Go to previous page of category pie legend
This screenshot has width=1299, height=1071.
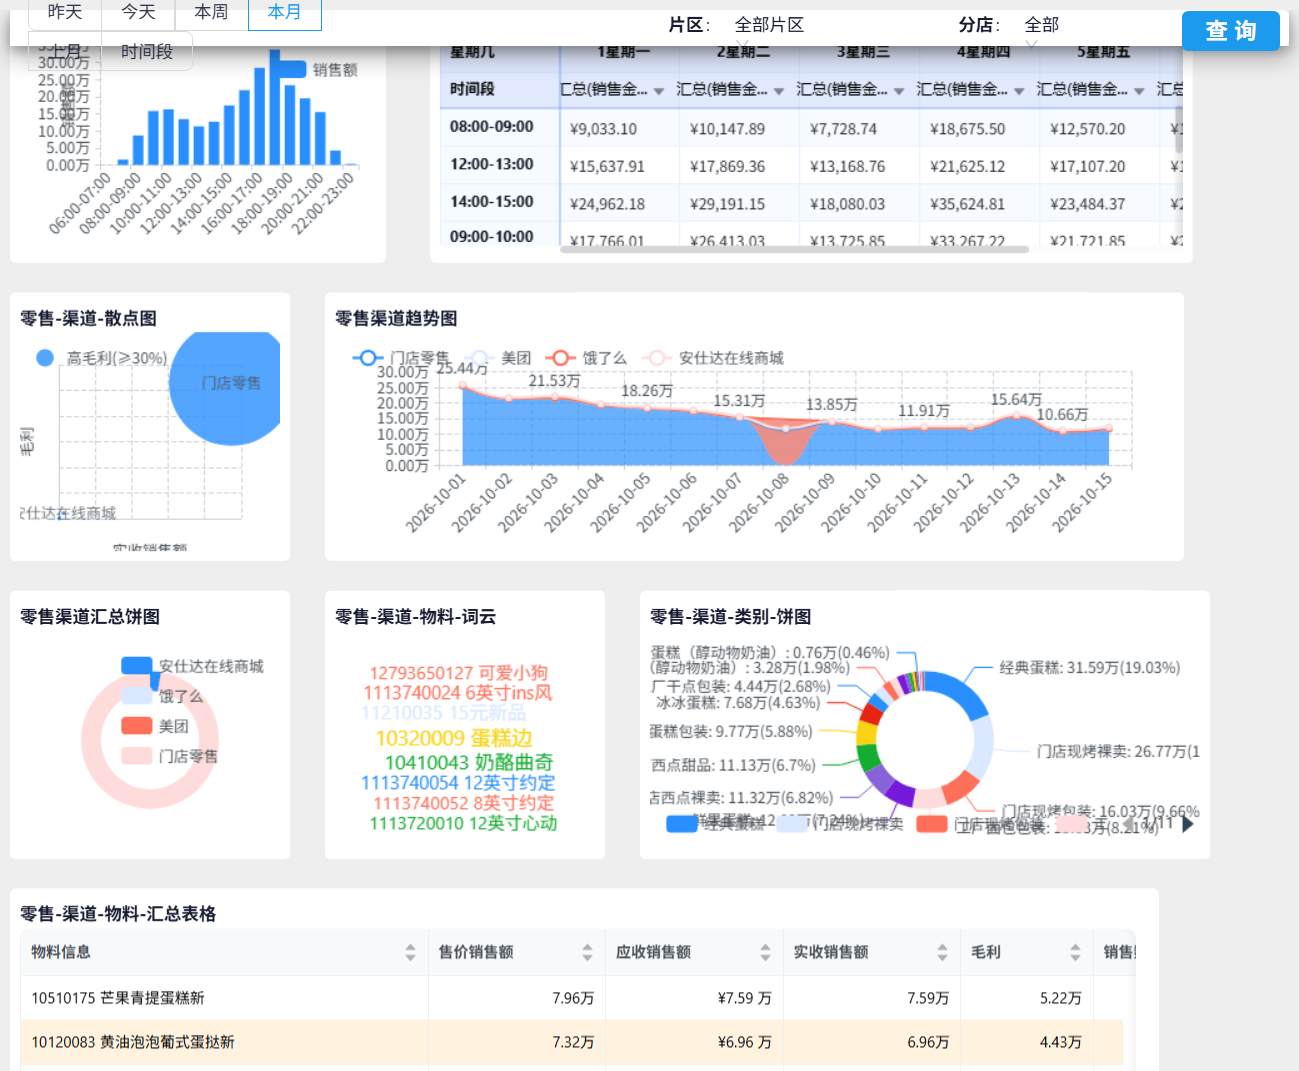coord(1130,824)
